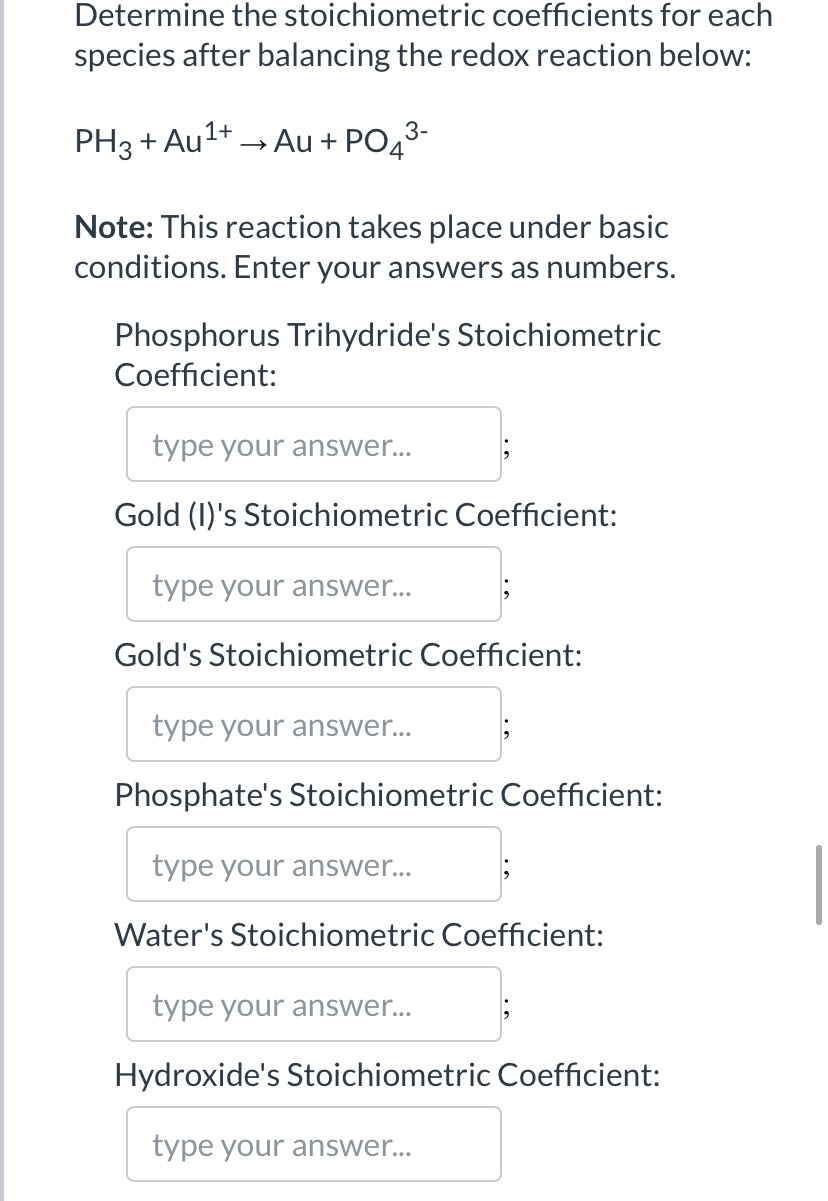Click the Phosphorus Trihydride's Stoichiometric Coefficient label
Image resolution: width=828 pixels, height=1201 pixels.
pyautogui.click(x=388, y=355)
